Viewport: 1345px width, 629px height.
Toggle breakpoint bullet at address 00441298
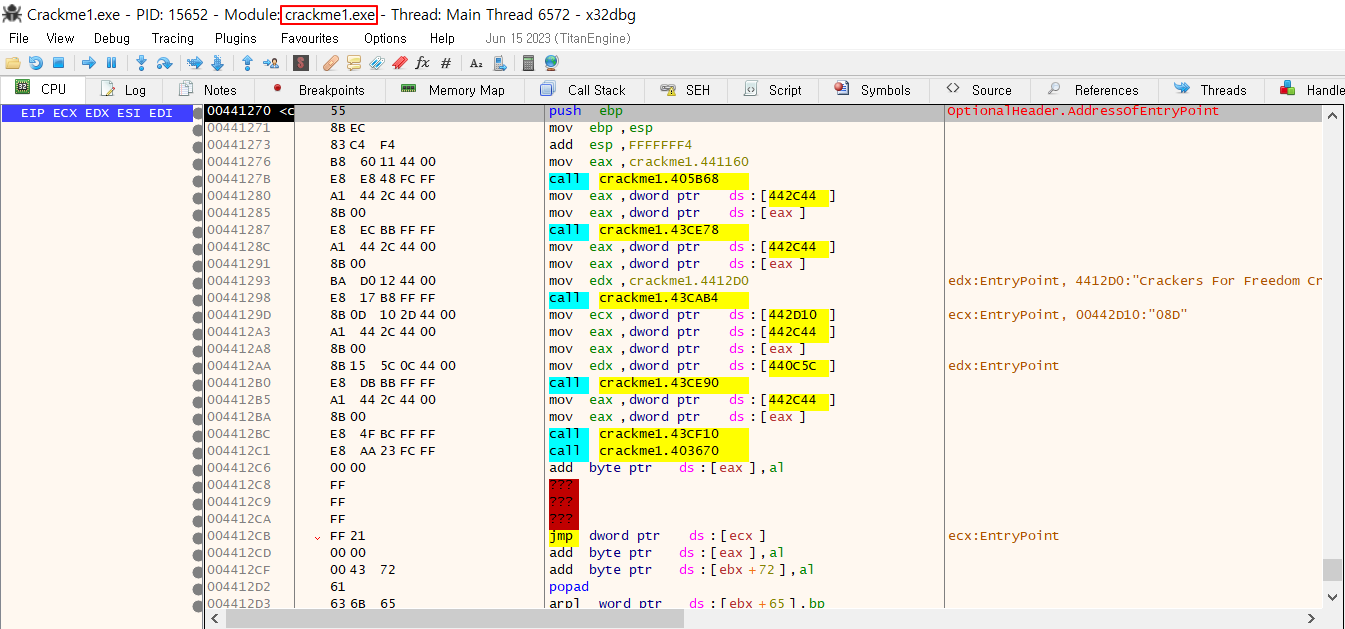coord(198,298)
